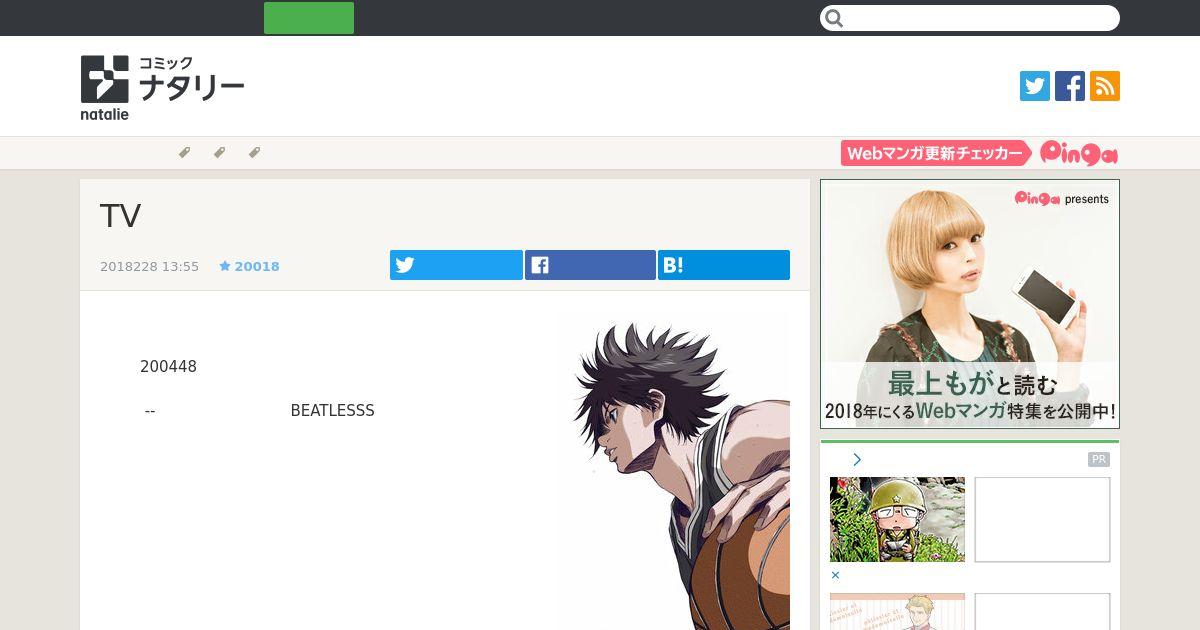The width and height of the screenshot is (1200, 630).
Task: Click the first tag icon in nav bar
Action: click(184, 153)
